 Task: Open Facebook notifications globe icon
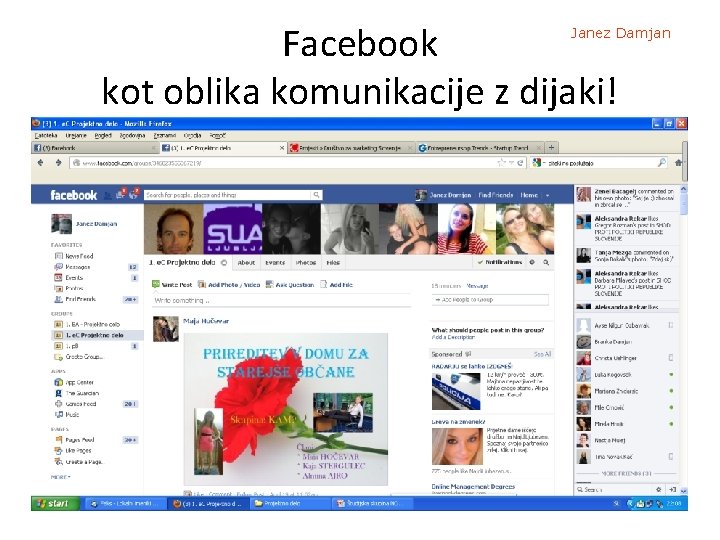click(x=134, y=194)
